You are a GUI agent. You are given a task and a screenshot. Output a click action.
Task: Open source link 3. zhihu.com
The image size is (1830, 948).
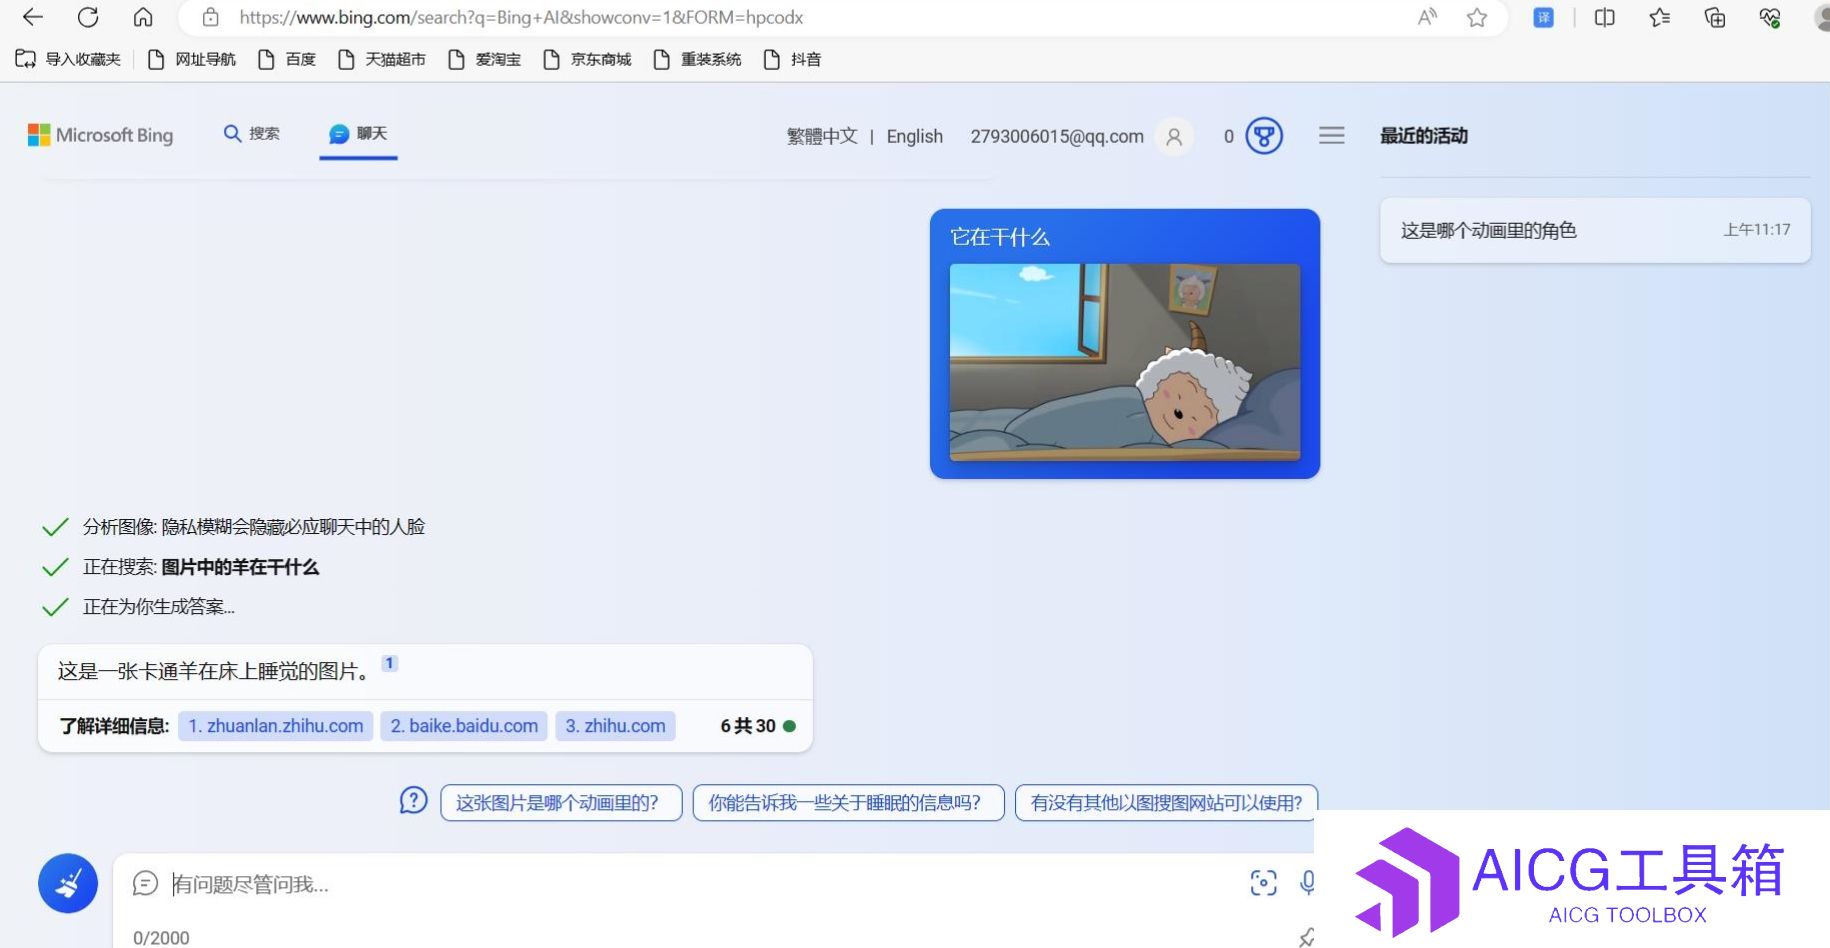(615, 726)
